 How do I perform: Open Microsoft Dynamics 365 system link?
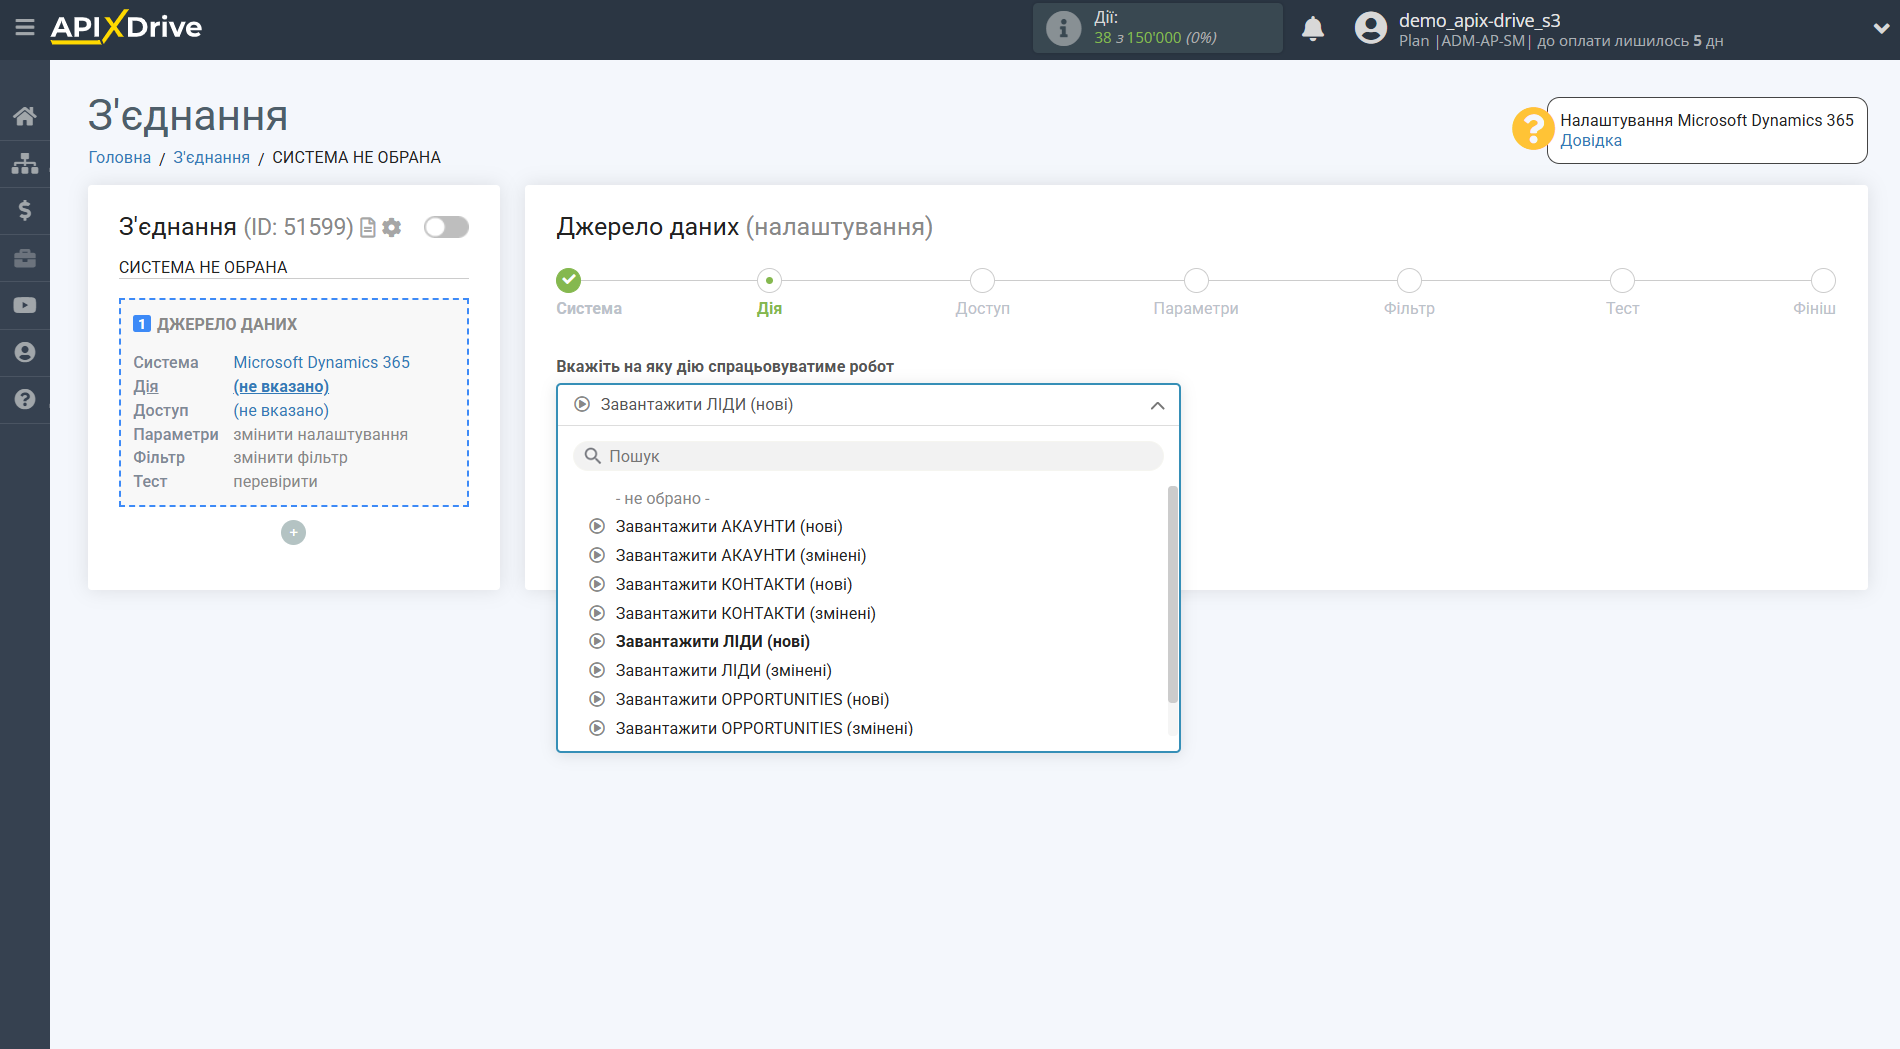pyautogui.click(x=321, y=362)
